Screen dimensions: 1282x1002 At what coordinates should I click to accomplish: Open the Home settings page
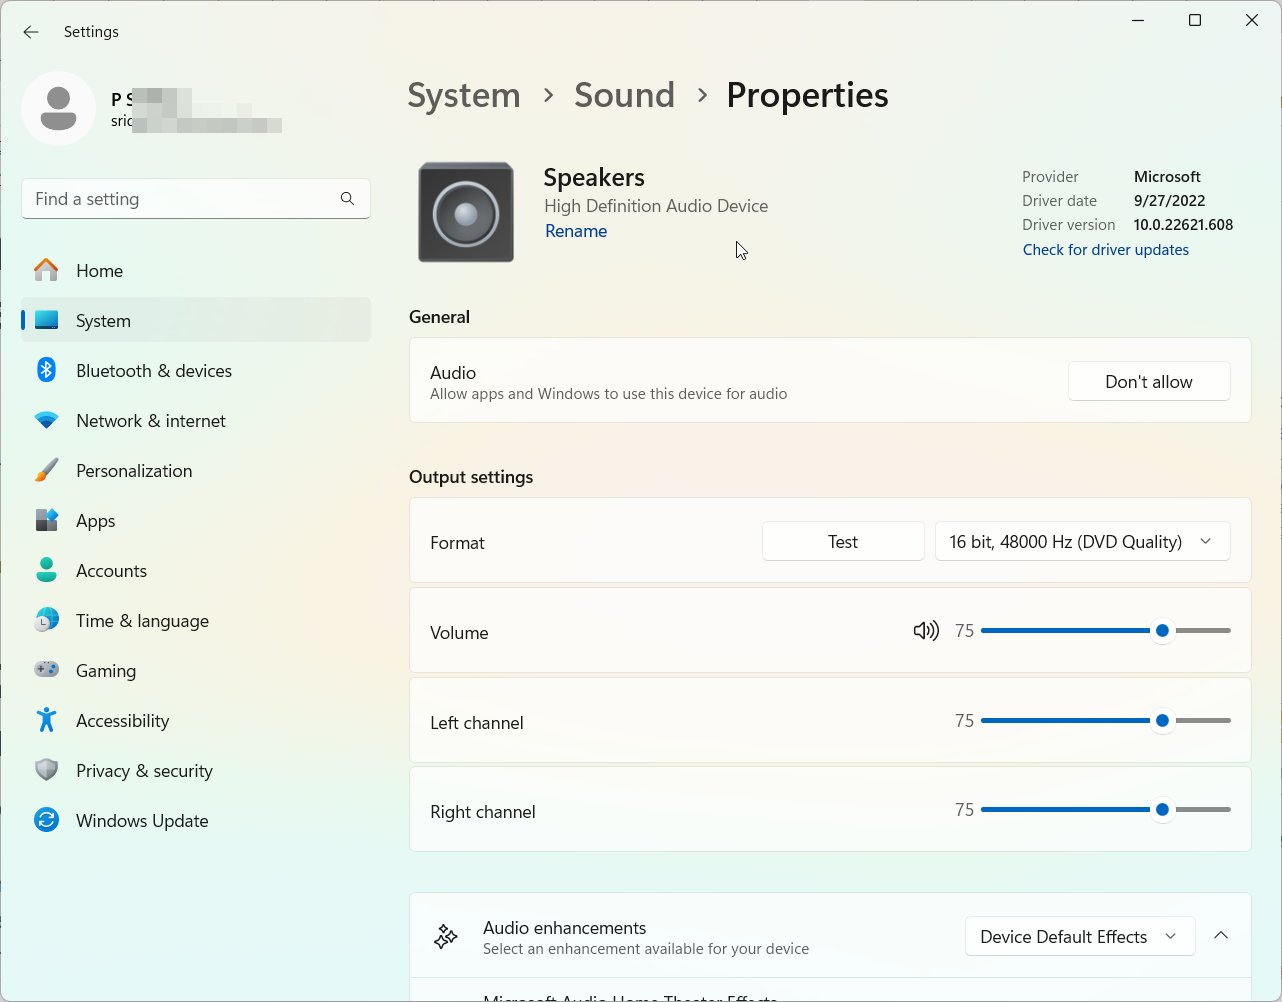(x=196, y=270)
